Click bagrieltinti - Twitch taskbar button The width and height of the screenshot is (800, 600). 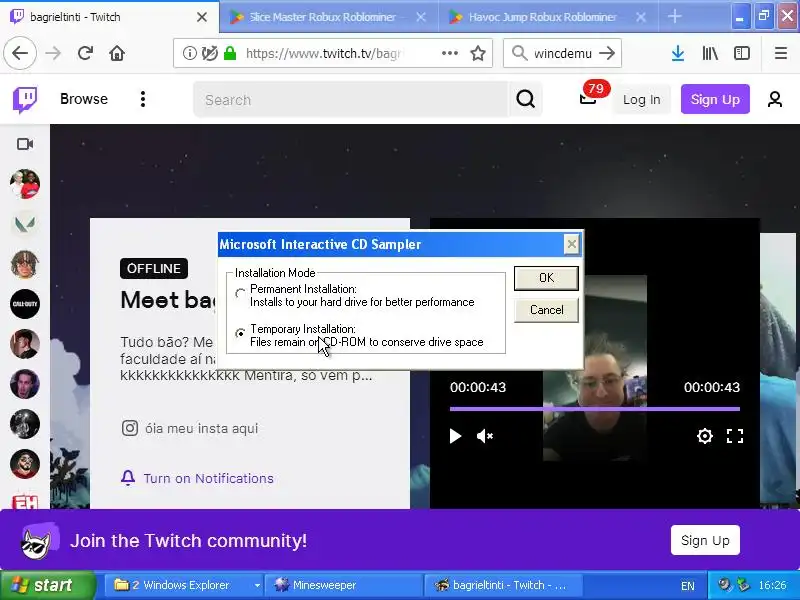502,585
